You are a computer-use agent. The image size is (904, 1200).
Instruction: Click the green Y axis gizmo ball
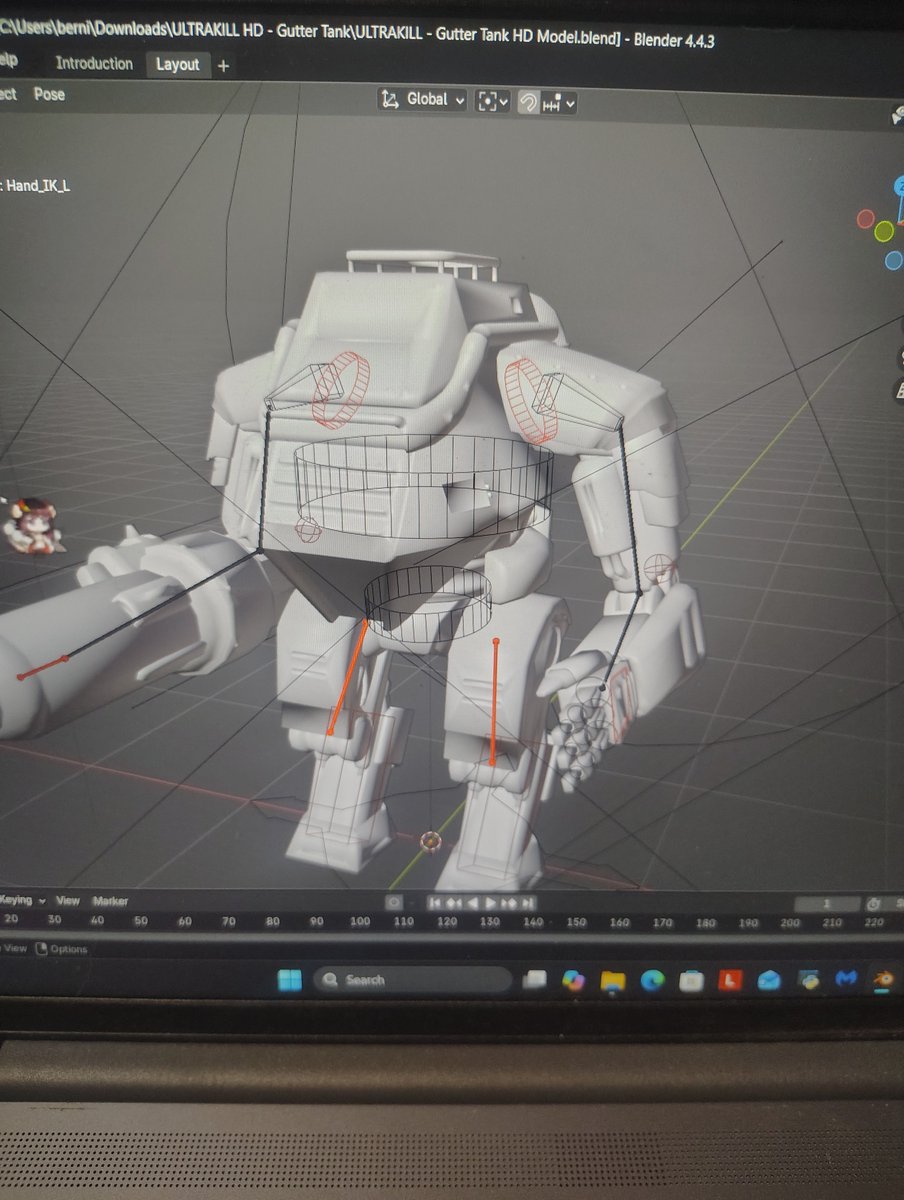coord(884,232)
